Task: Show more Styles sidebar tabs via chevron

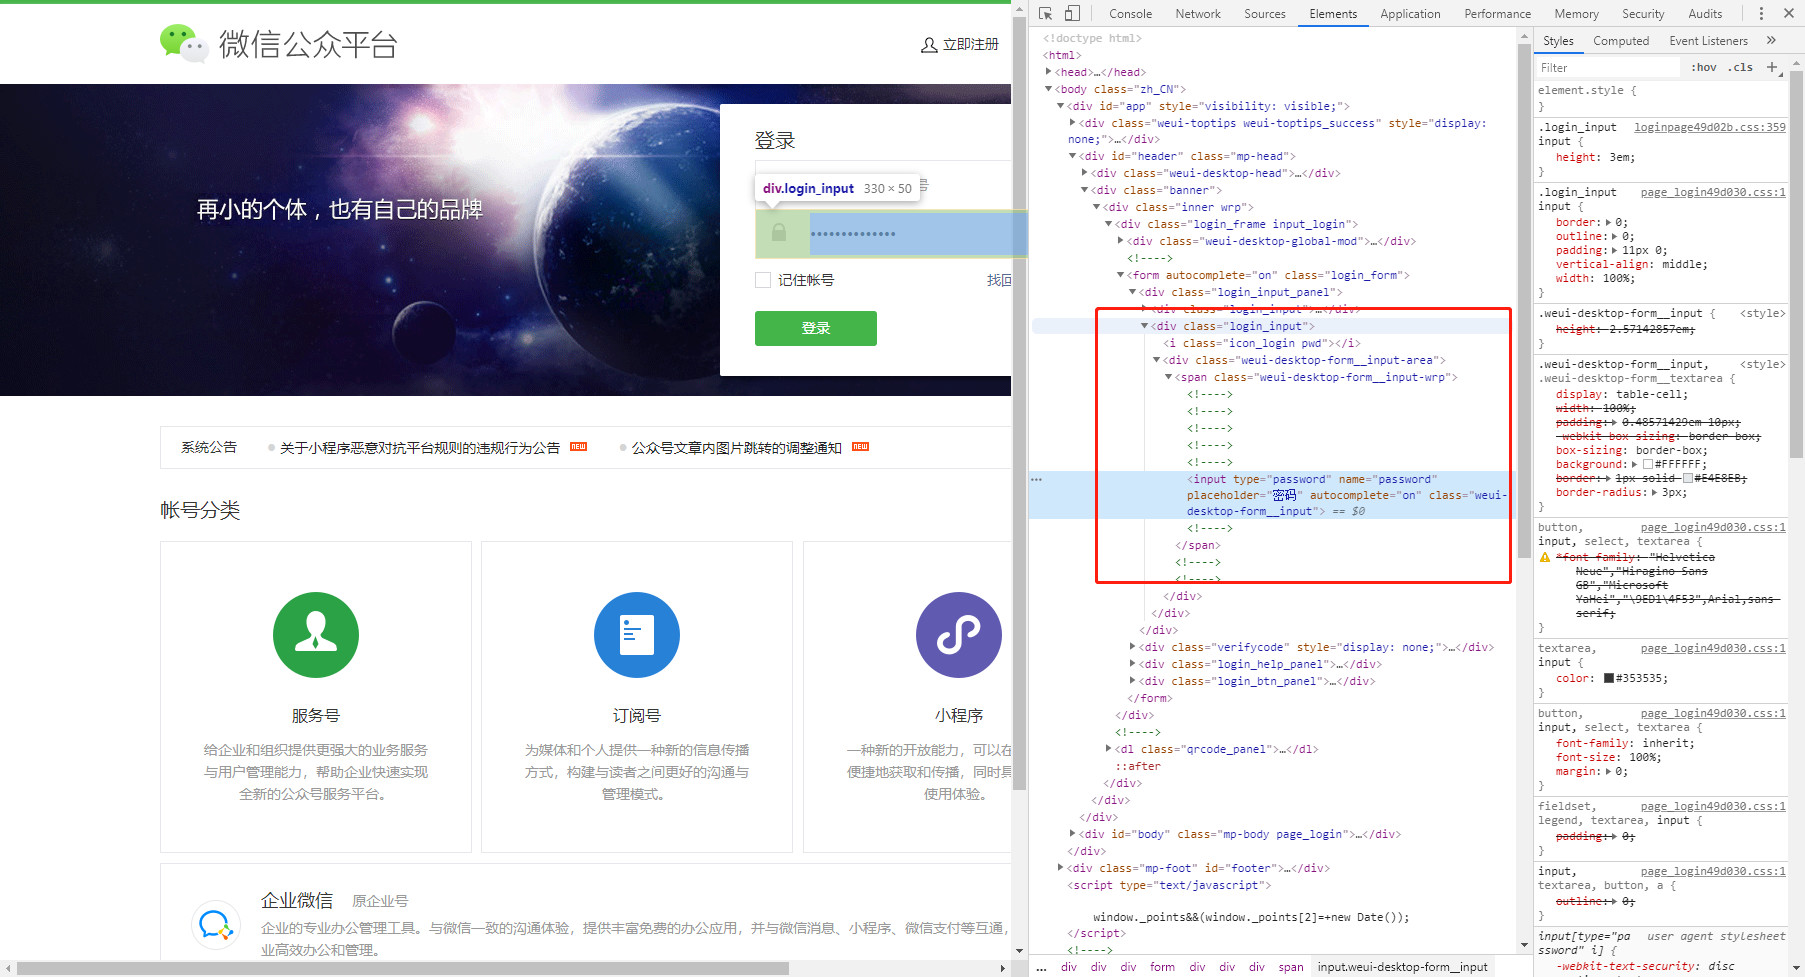Action: [x=1771, y=41]
